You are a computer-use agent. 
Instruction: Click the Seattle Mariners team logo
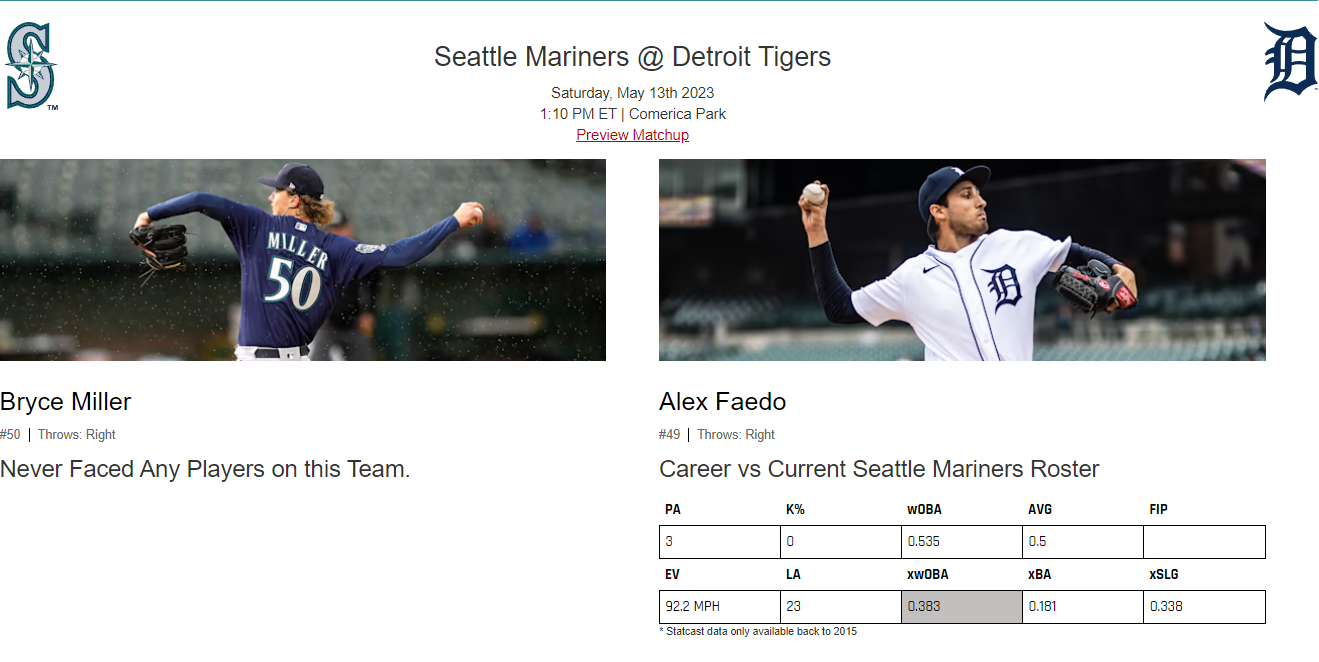(31, 66)
